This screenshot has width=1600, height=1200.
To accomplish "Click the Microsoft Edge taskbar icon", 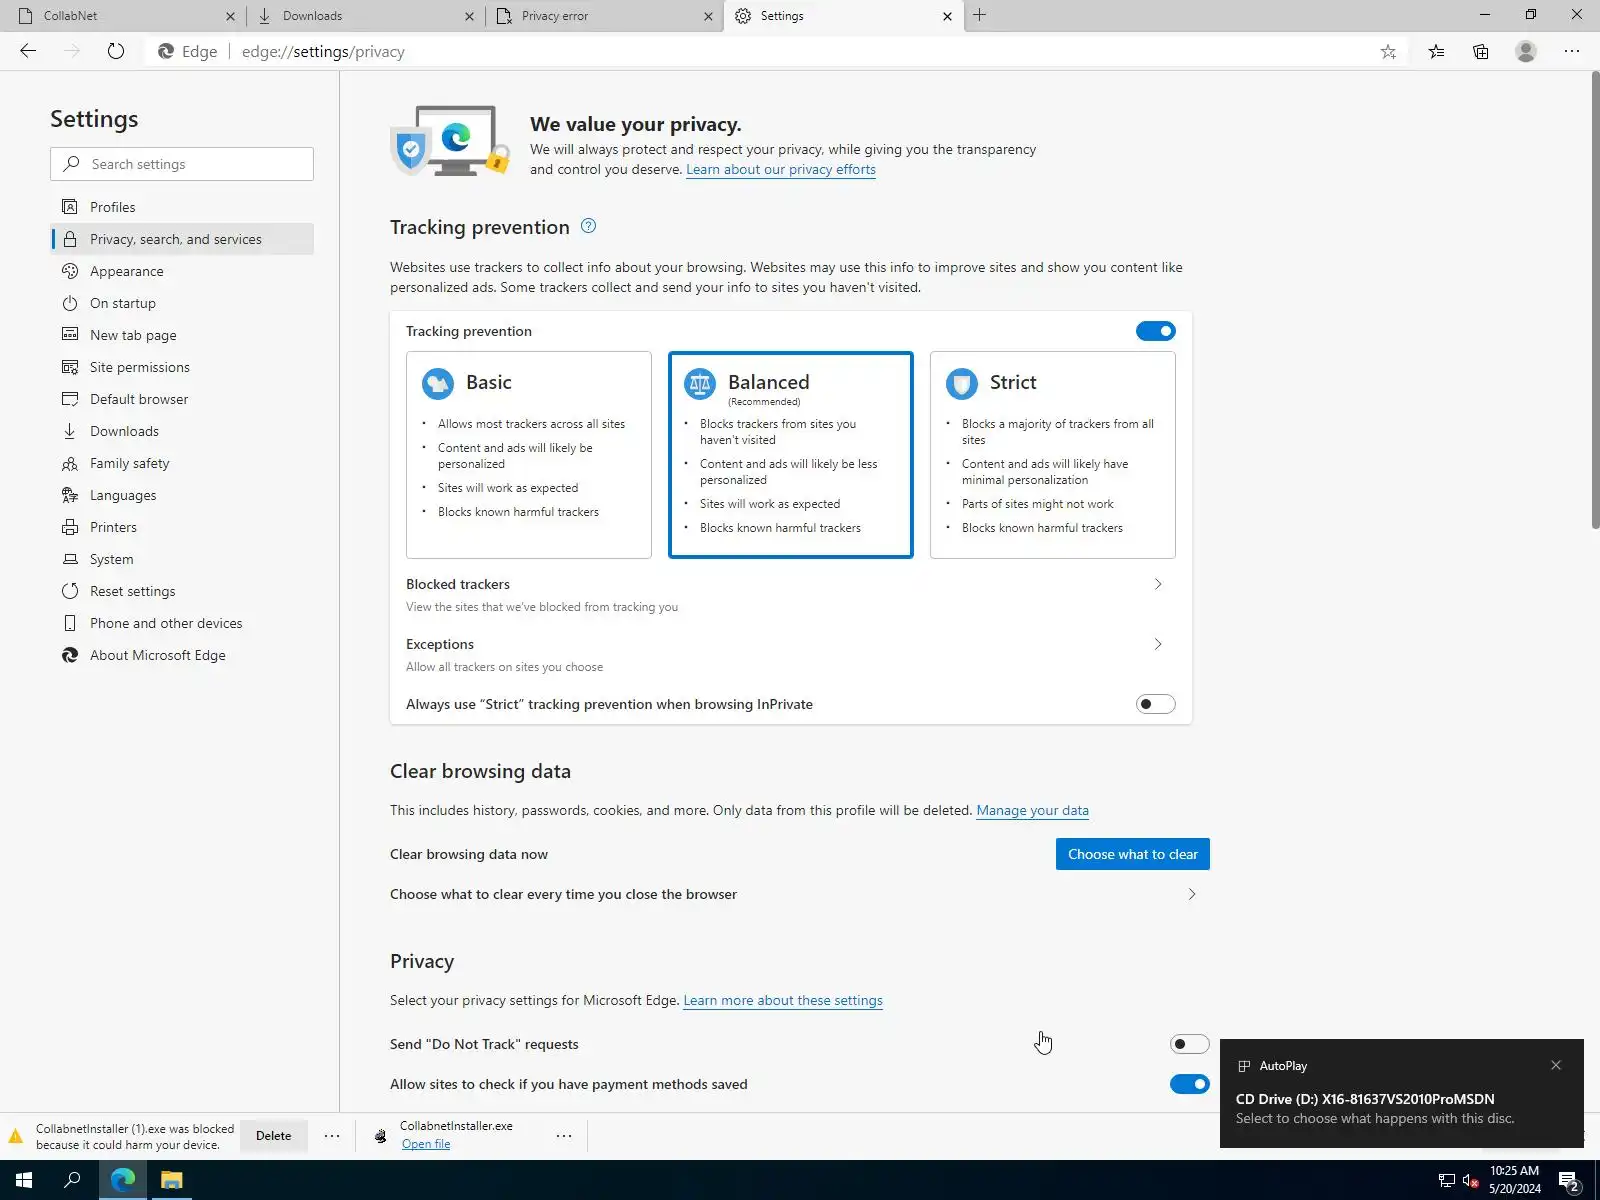I will pyautogui.click(x=123, y=1180).
